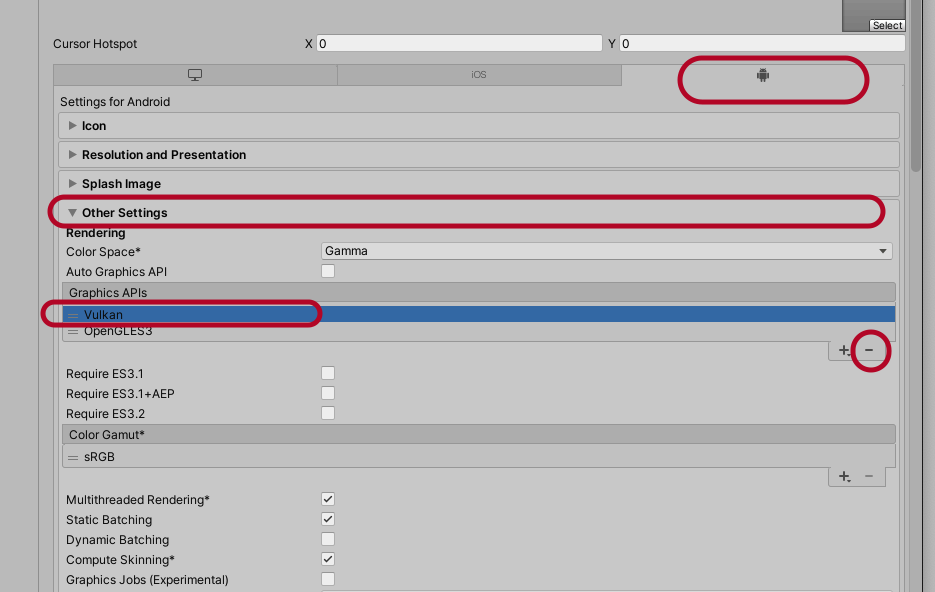The image size is (935, 592).
Task: Expand Resolution and Presentation section
Action: 479,155
